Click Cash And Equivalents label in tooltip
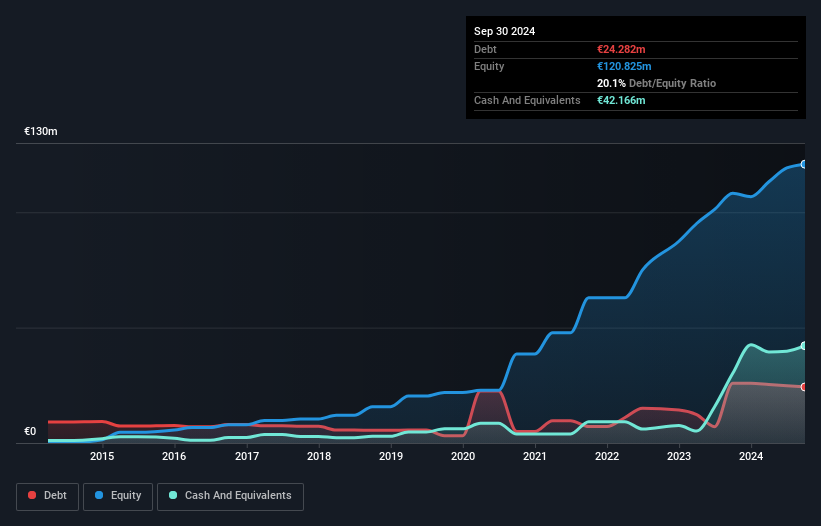This screenshot has width=821, height=526. (527, 100)
